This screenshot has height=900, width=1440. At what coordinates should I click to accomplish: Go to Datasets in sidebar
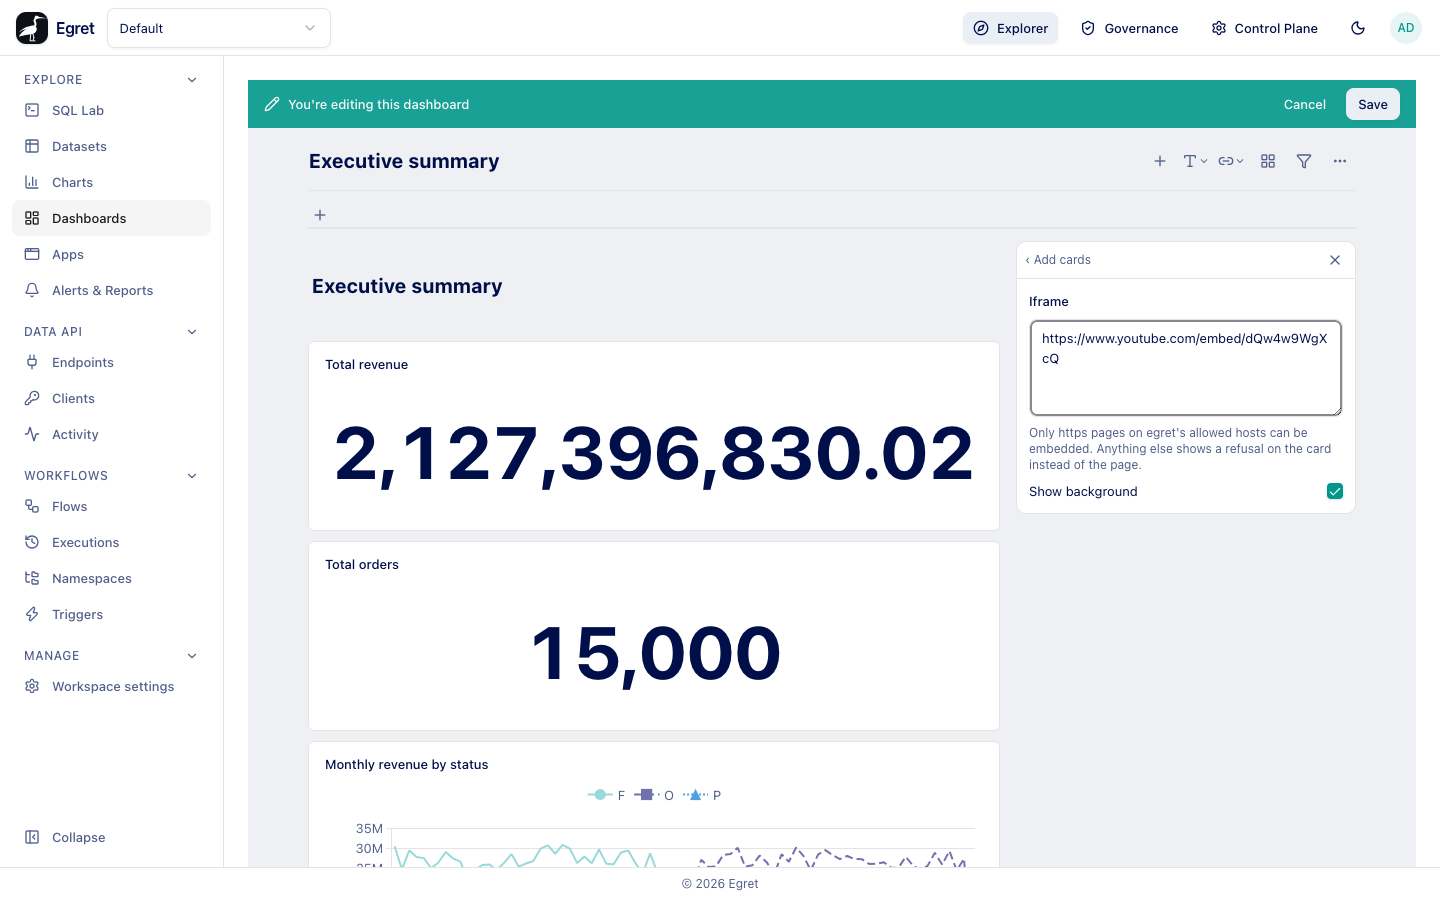[x=111, y=146]
